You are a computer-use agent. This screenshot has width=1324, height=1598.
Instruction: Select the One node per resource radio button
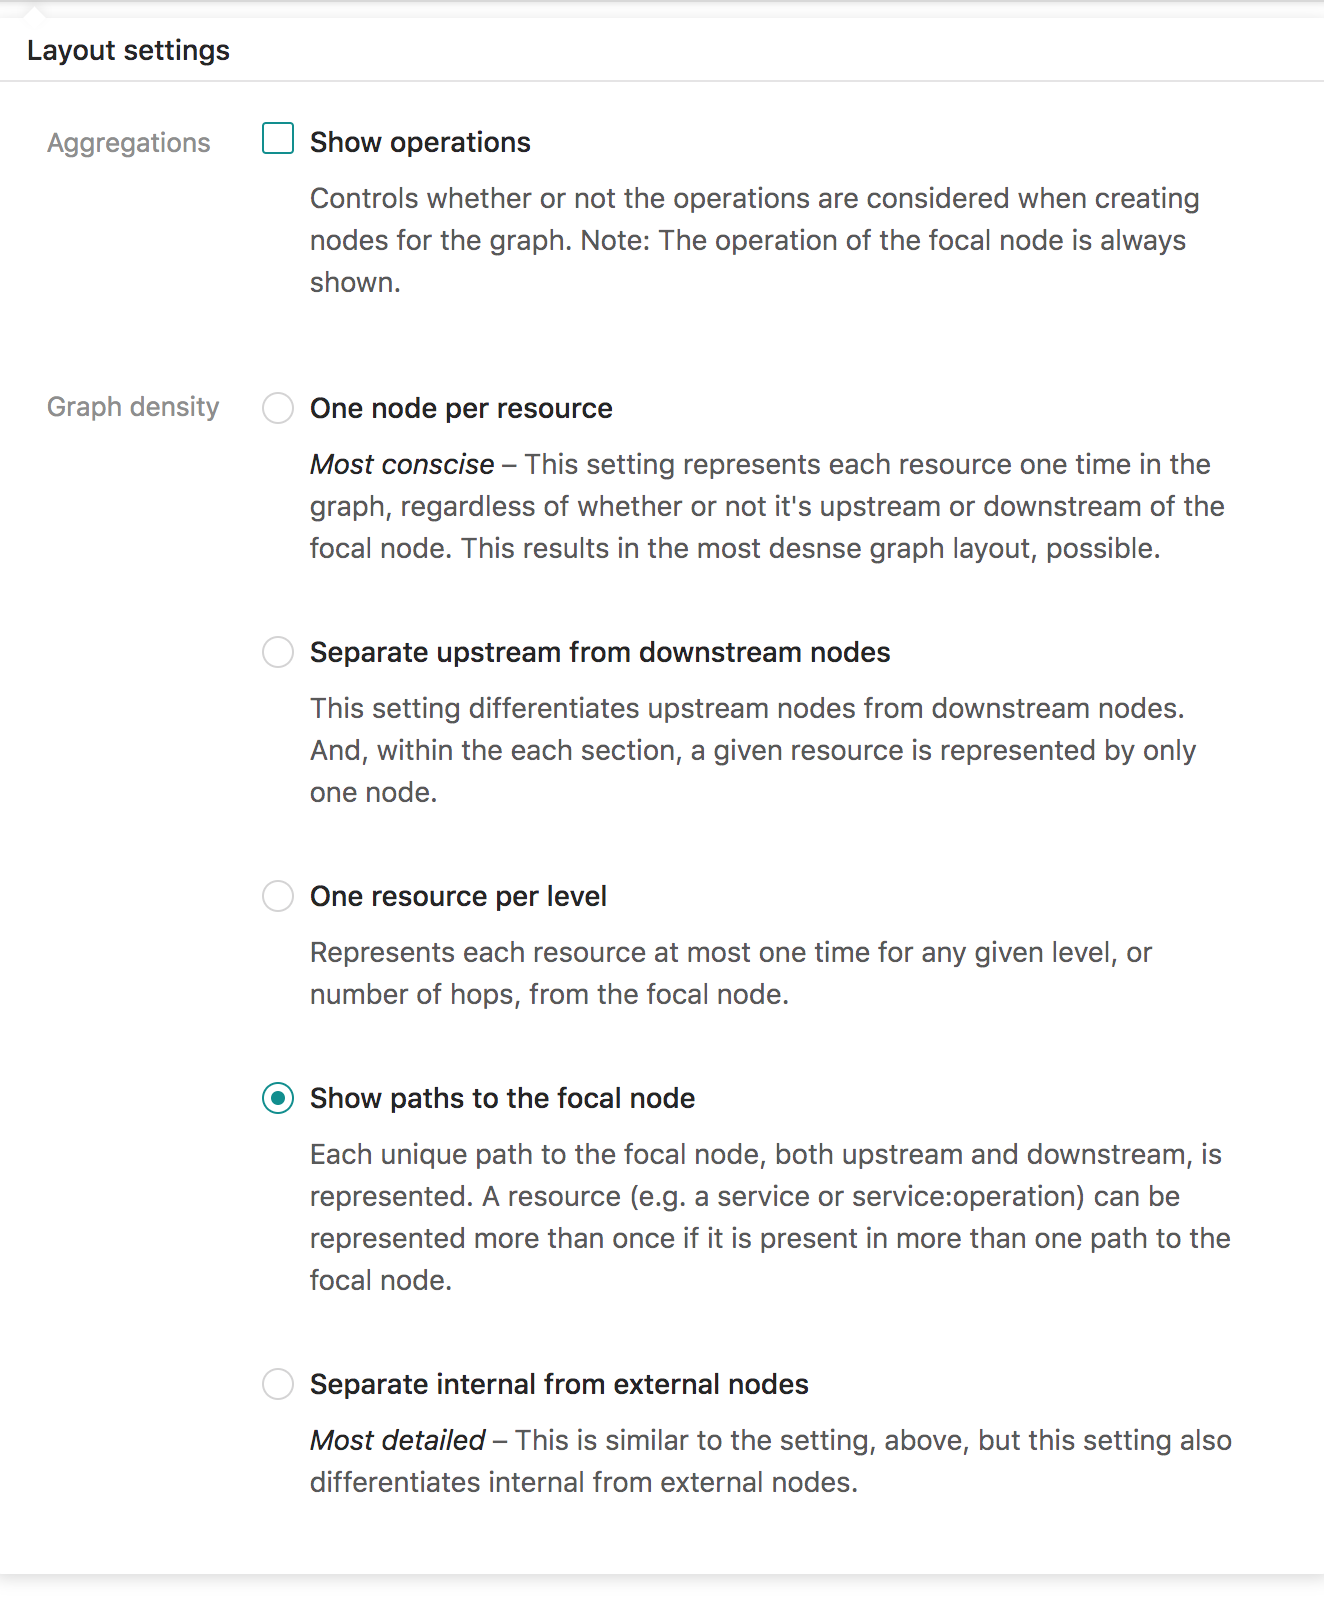point(278,408)
